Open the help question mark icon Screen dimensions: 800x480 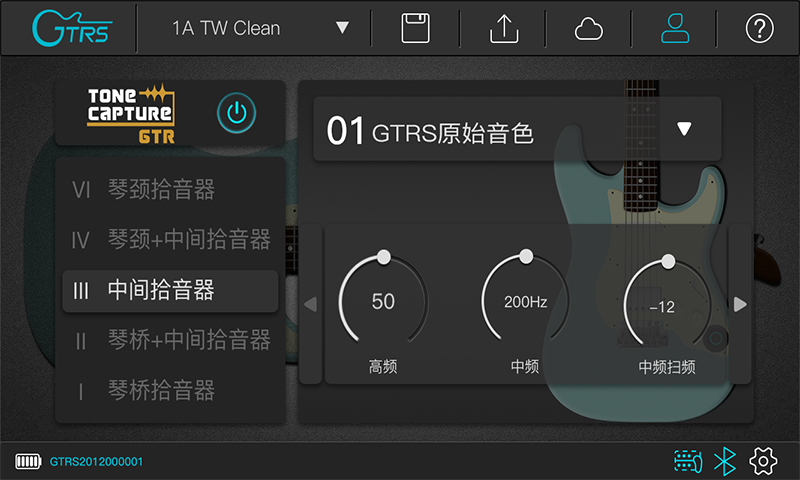(760, 28)
